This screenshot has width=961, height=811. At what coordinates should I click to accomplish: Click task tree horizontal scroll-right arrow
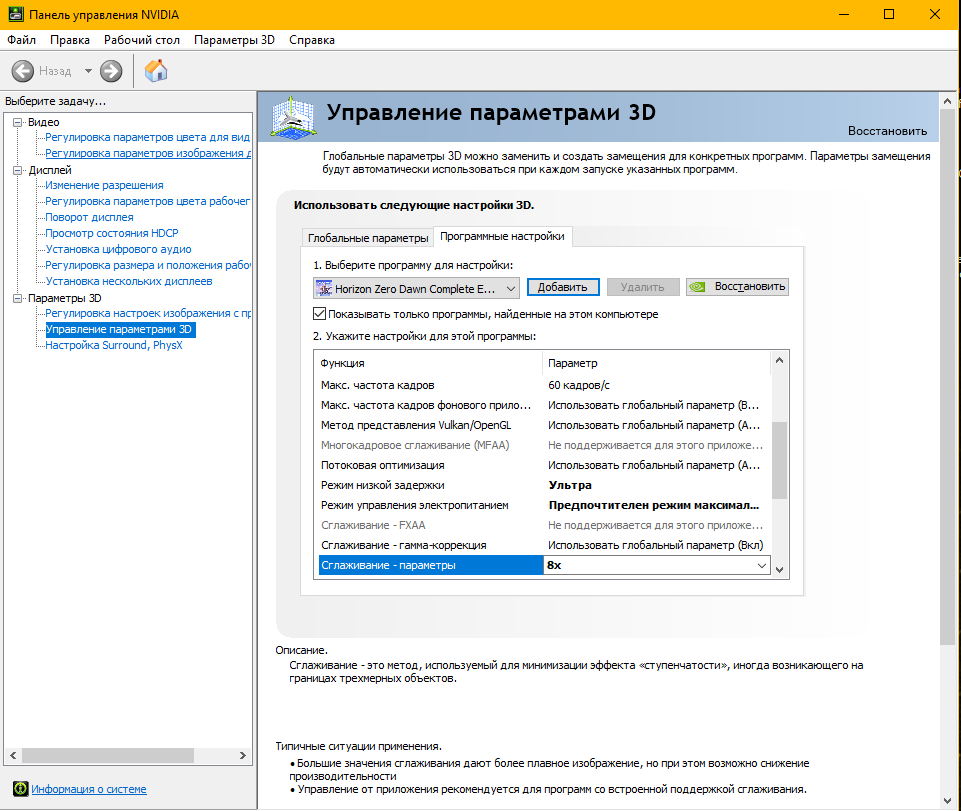click(243, 755)
